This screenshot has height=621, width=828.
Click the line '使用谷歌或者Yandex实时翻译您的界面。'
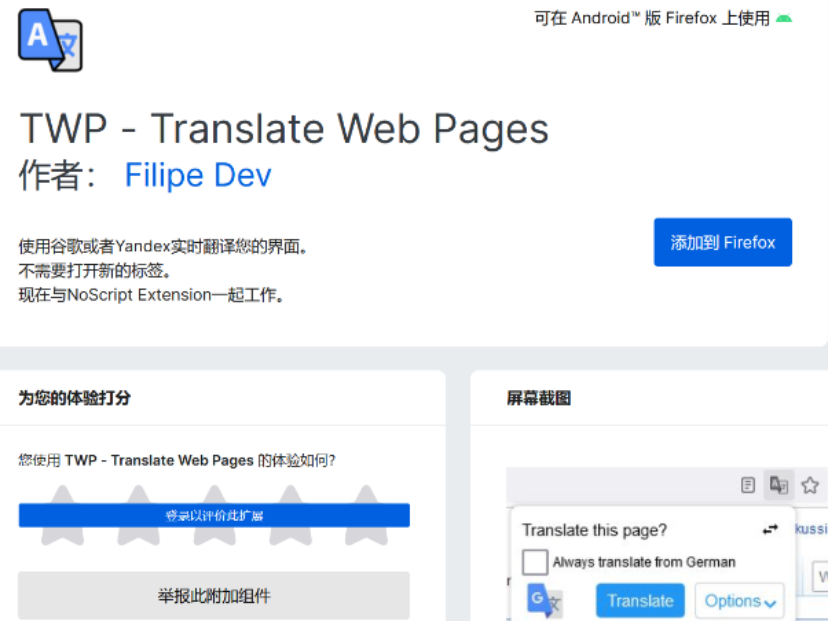click(163, 247)
